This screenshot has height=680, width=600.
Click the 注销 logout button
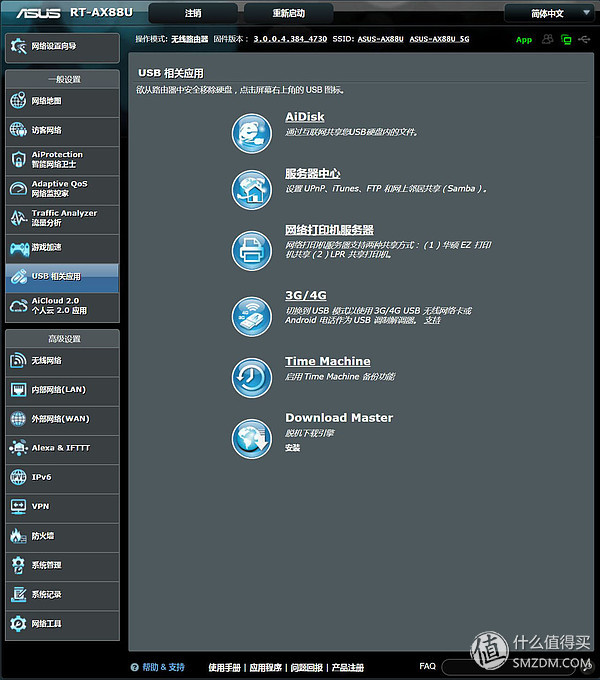click(193, 13)
